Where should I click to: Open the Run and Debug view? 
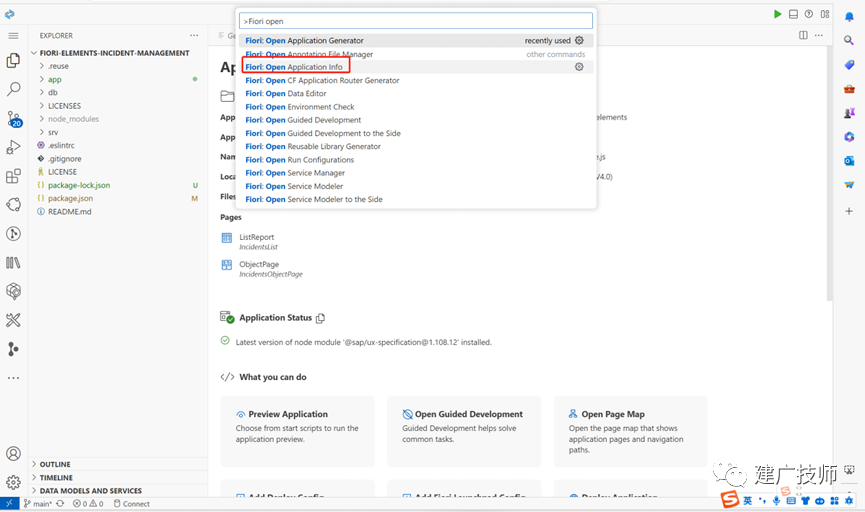click(x=13, y=147)
